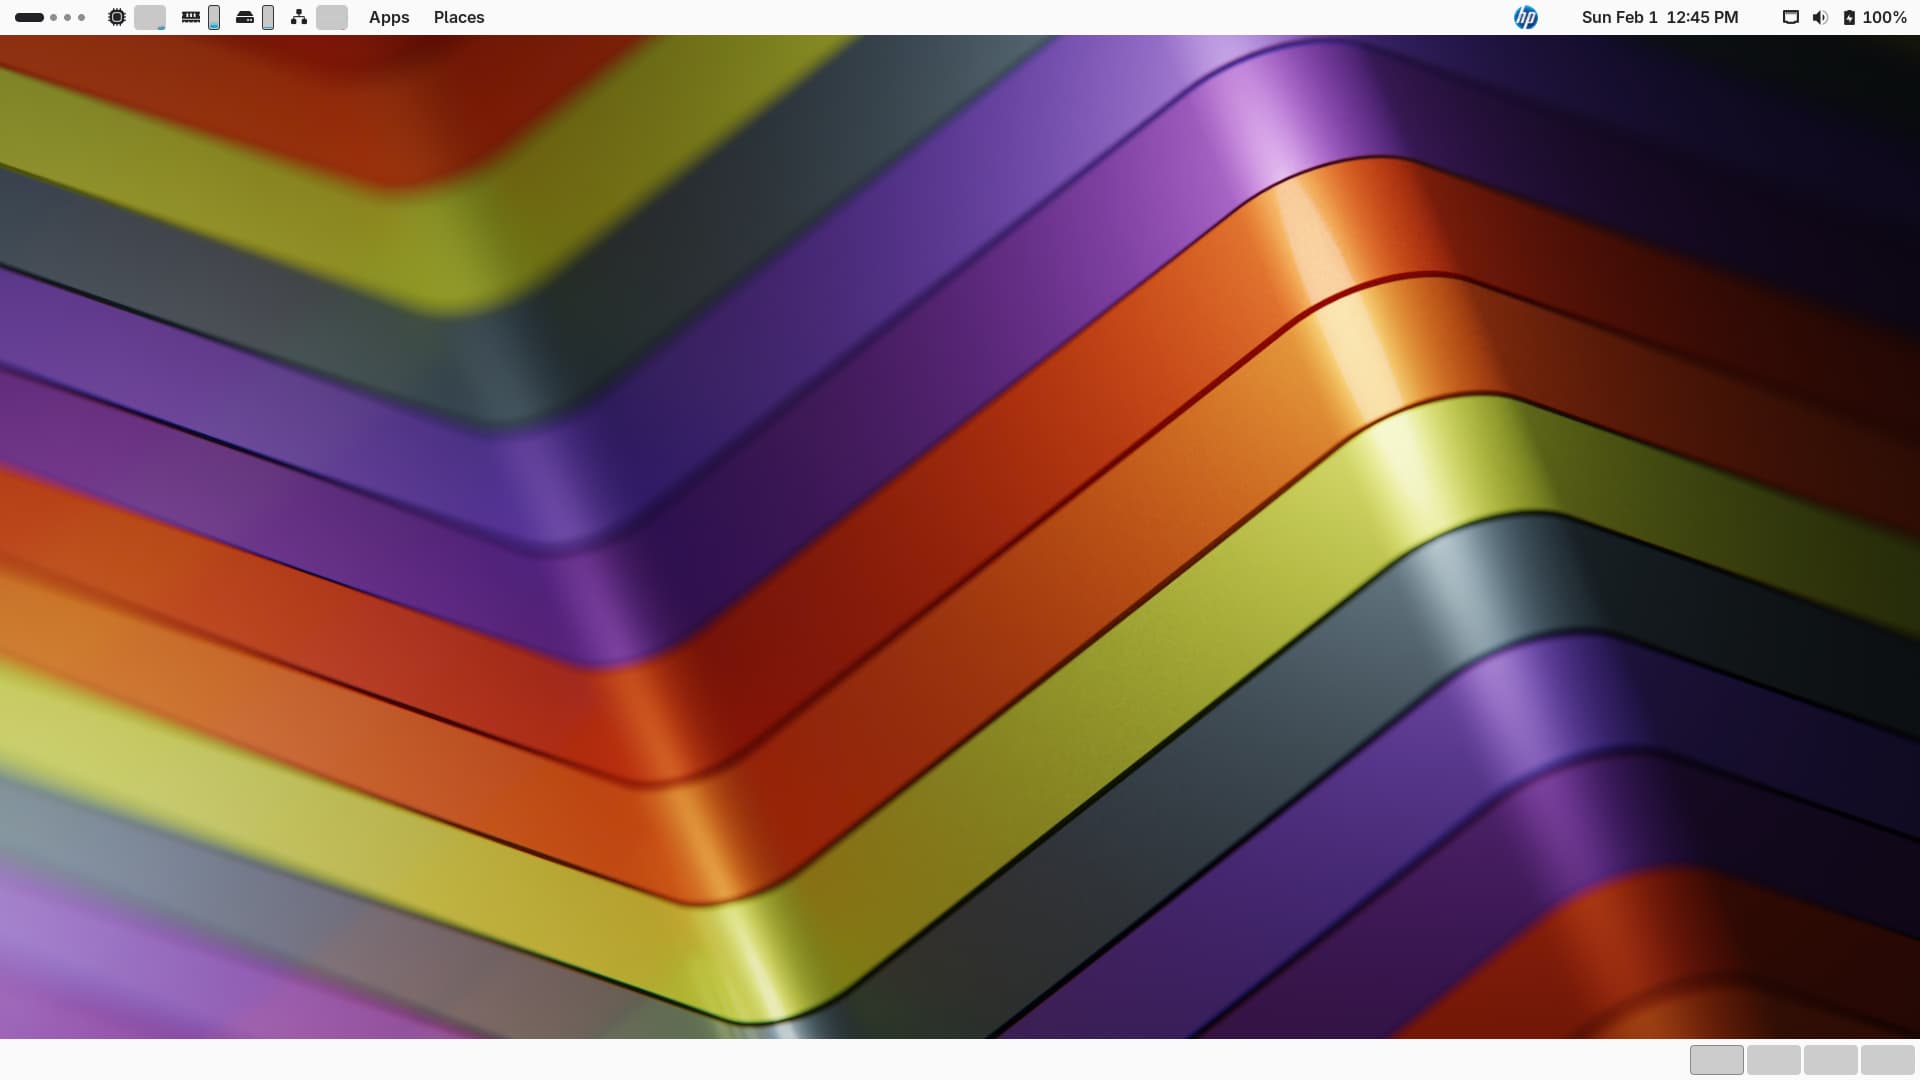Viewport: 1920px width, 1080px height.
Task: Click the volume speaker icon
Action: pos(1820,17)
